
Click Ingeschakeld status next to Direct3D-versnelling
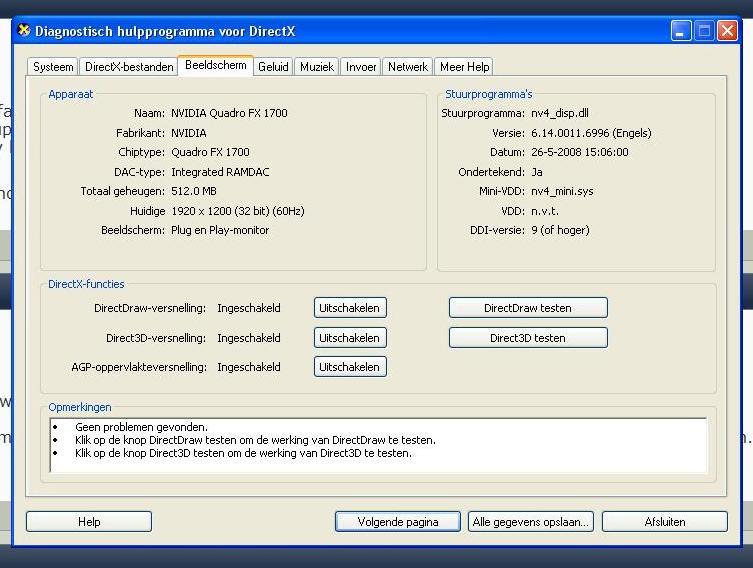click(249, 338)
